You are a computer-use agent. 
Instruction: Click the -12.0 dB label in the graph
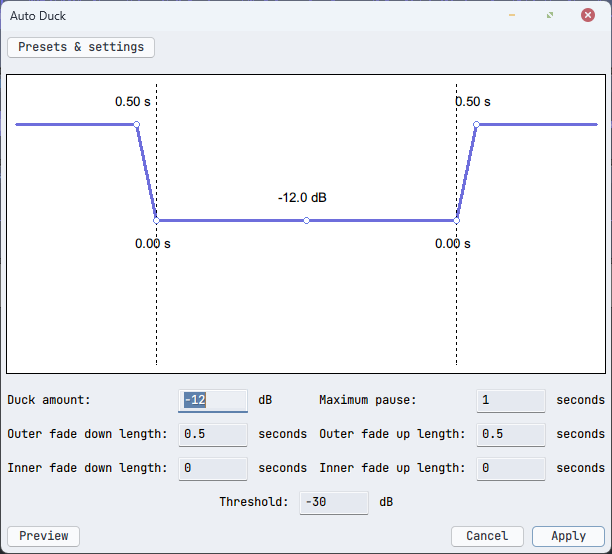[302, 198]
